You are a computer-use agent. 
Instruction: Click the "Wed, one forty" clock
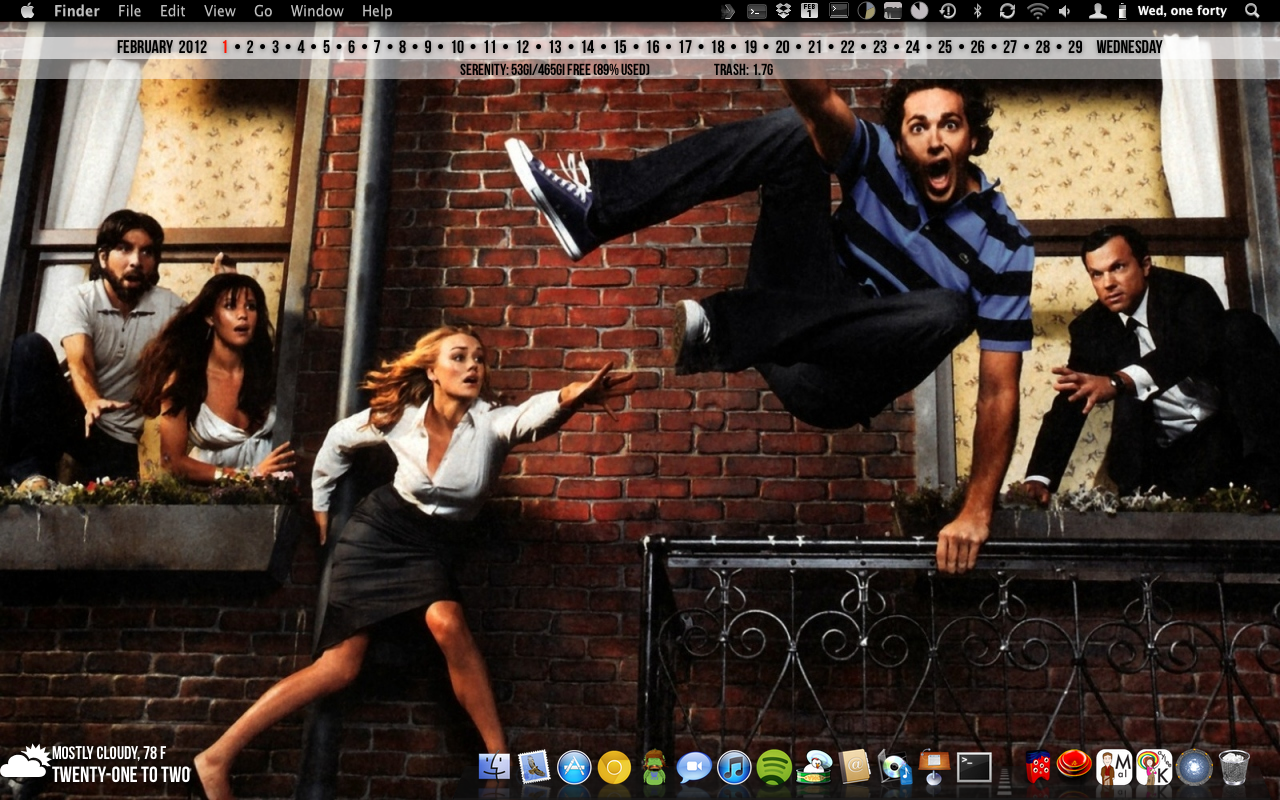pos(1182,11)
